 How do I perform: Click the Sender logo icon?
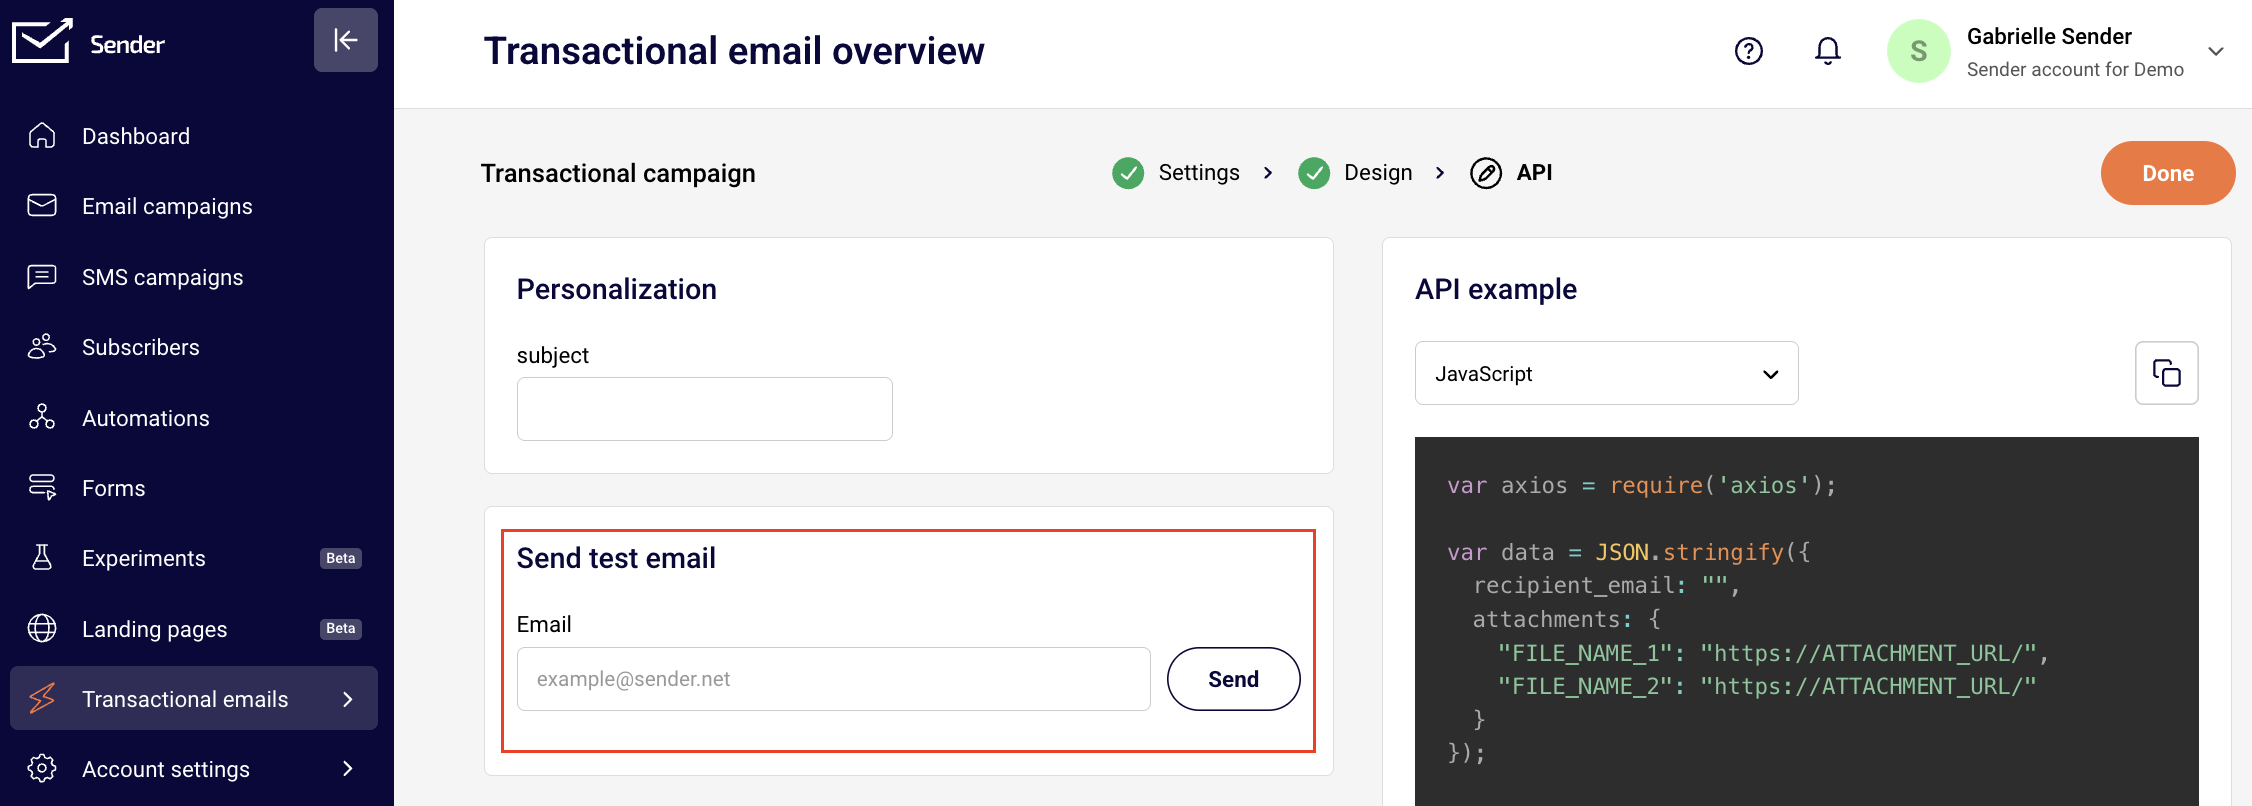pos(42,42)
